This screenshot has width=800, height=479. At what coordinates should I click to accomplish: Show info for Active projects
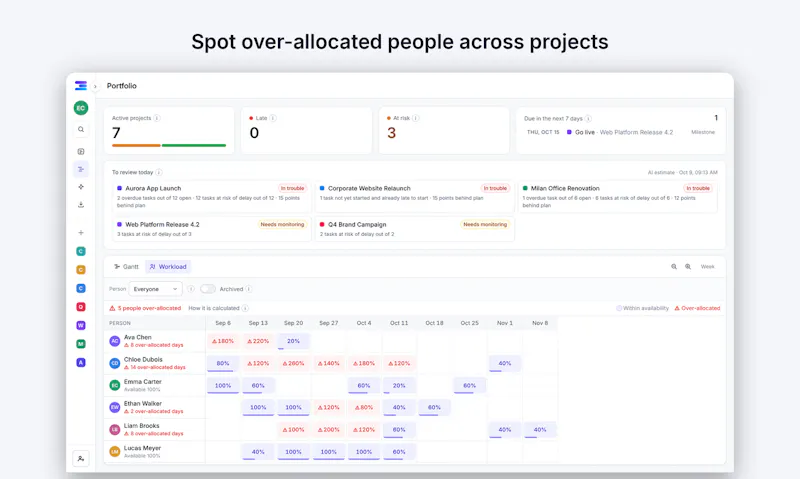[x=157, y=118]
